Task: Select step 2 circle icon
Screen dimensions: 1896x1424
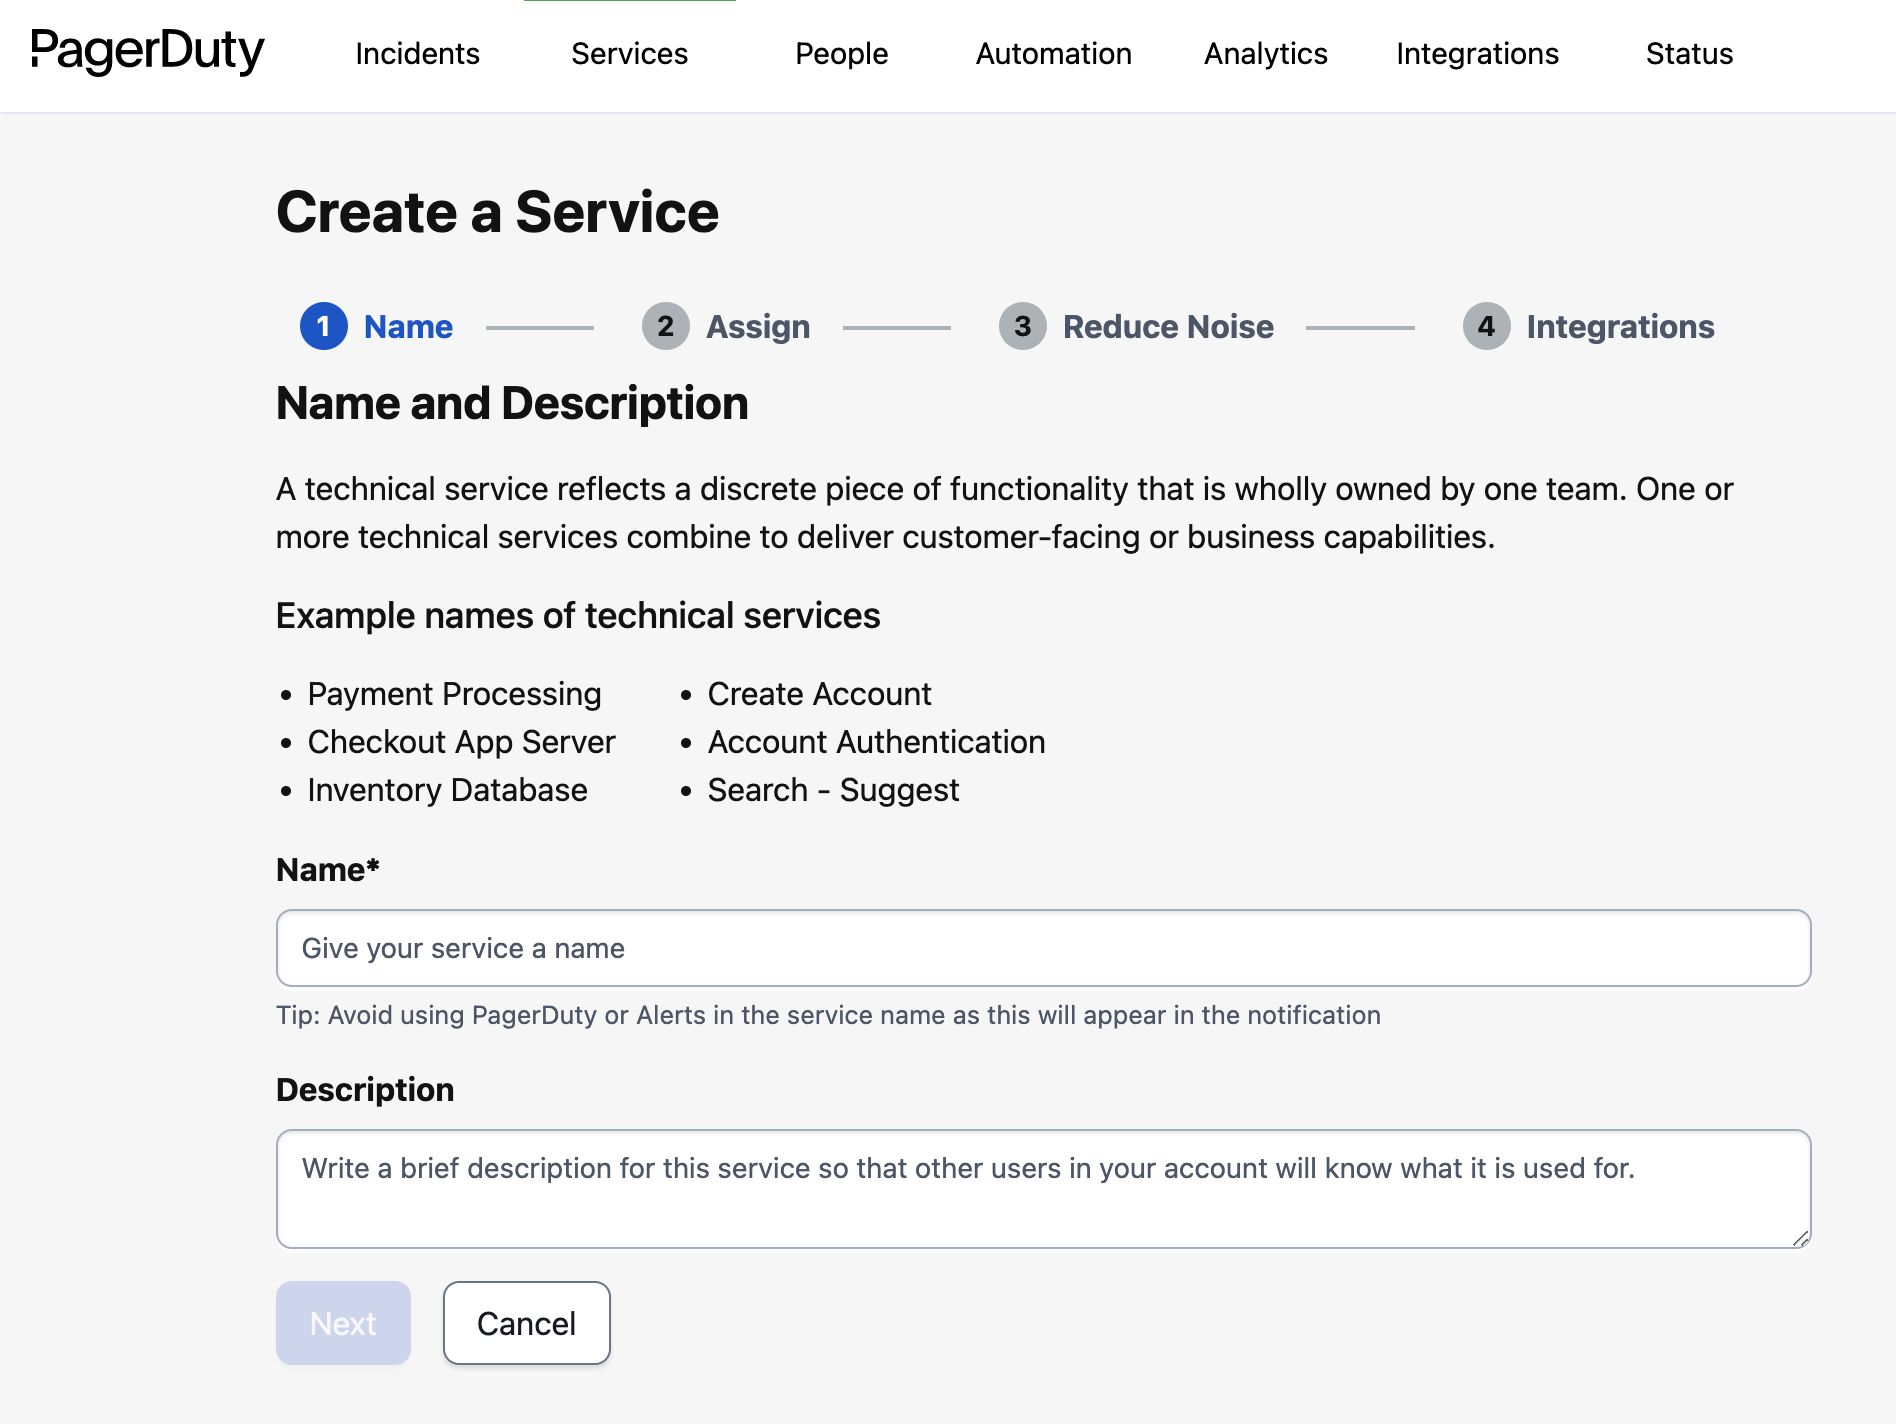Action: pyautogui.click(x=665, y=326)
